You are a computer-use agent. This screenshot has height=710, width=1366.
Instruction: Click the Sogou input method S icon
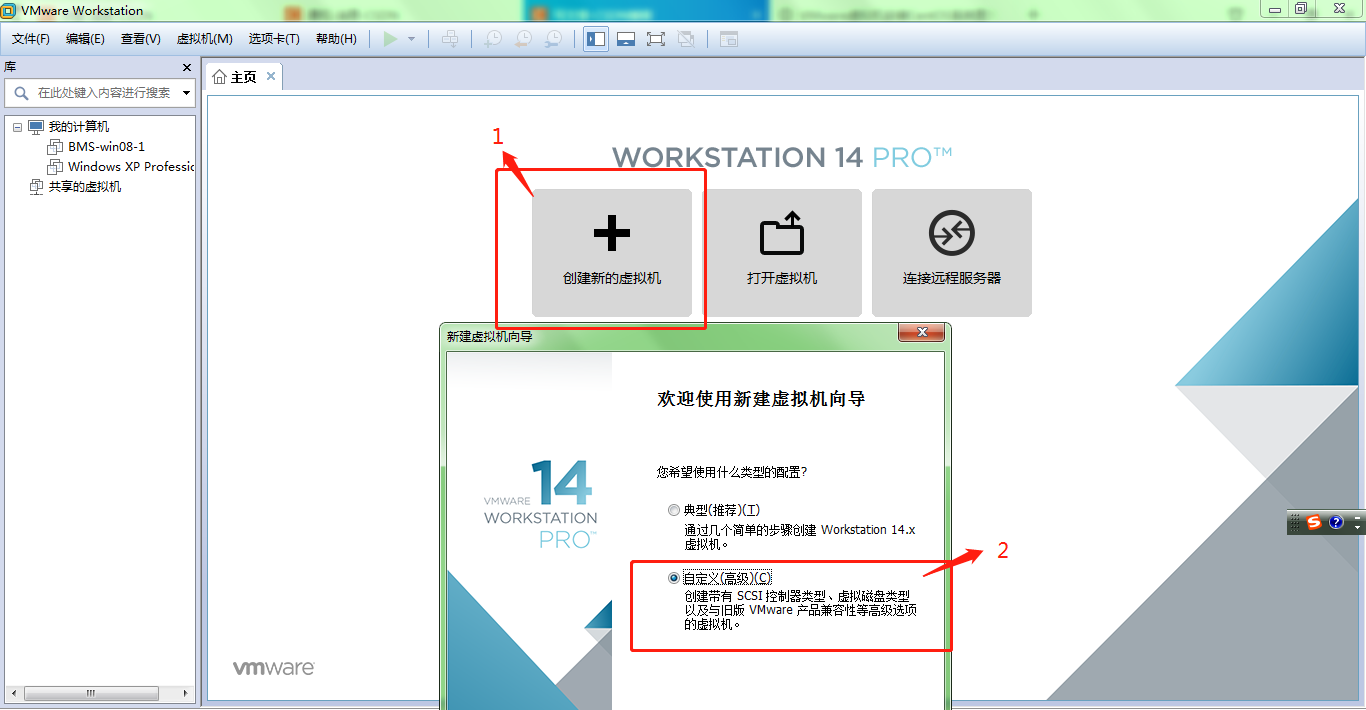[x=1314, y=522]
